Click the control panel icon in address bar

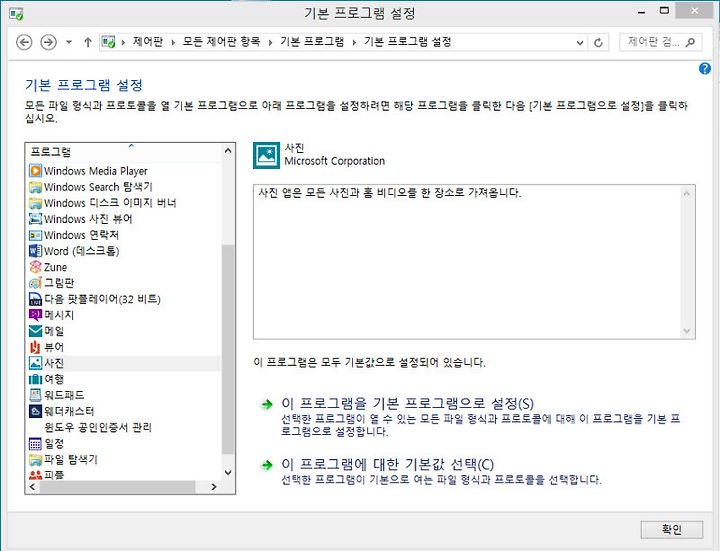[108, 42]
